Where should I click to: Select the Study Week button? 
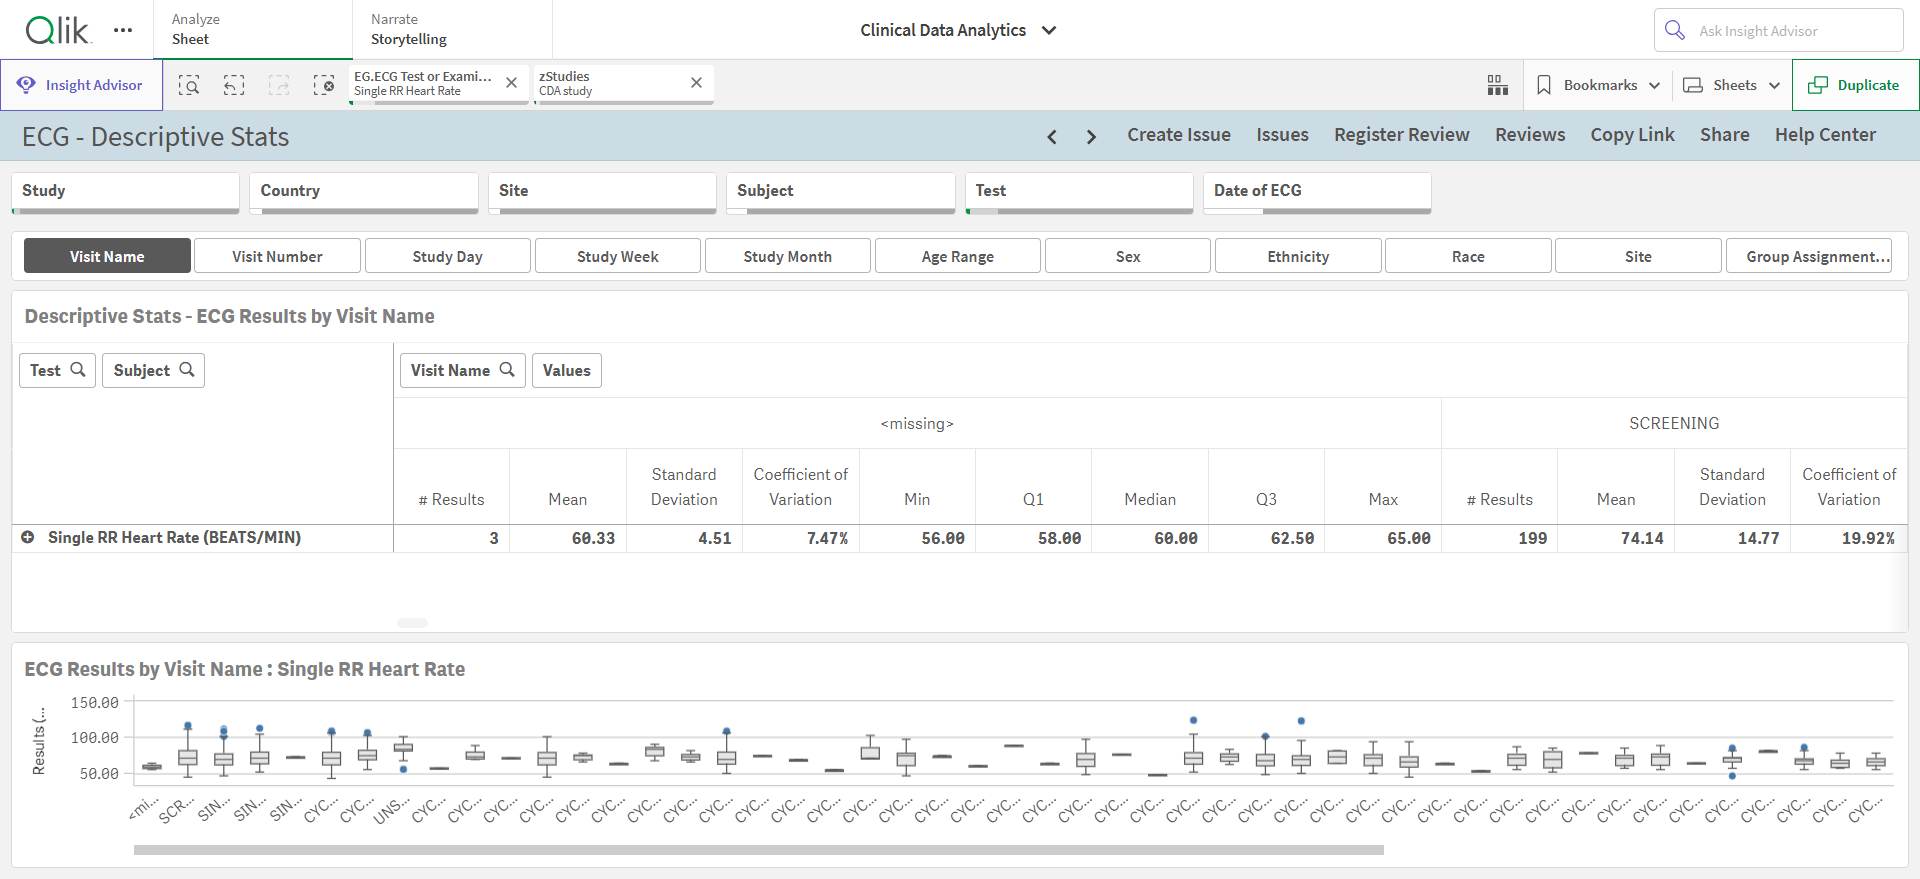coord(618,256)
